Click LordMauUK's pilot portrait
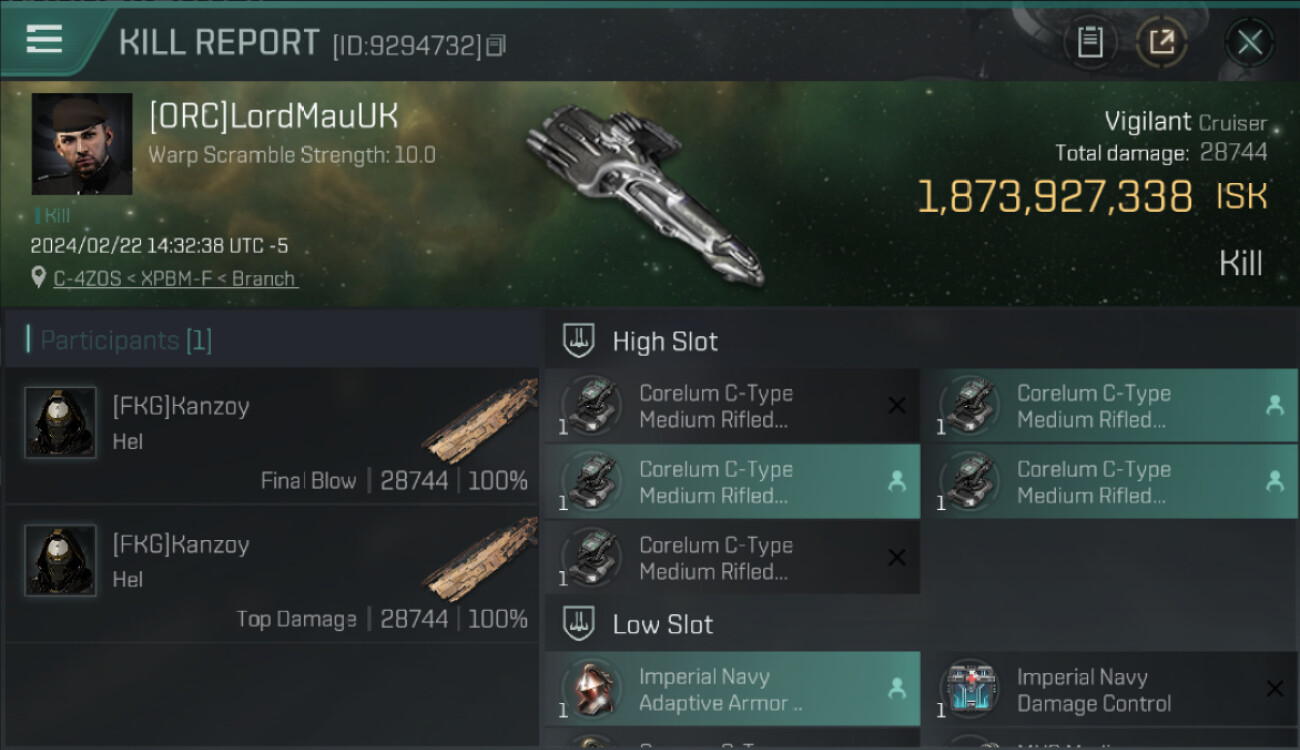This screenshot has height=750, width=1300. (x=82, y=144)
